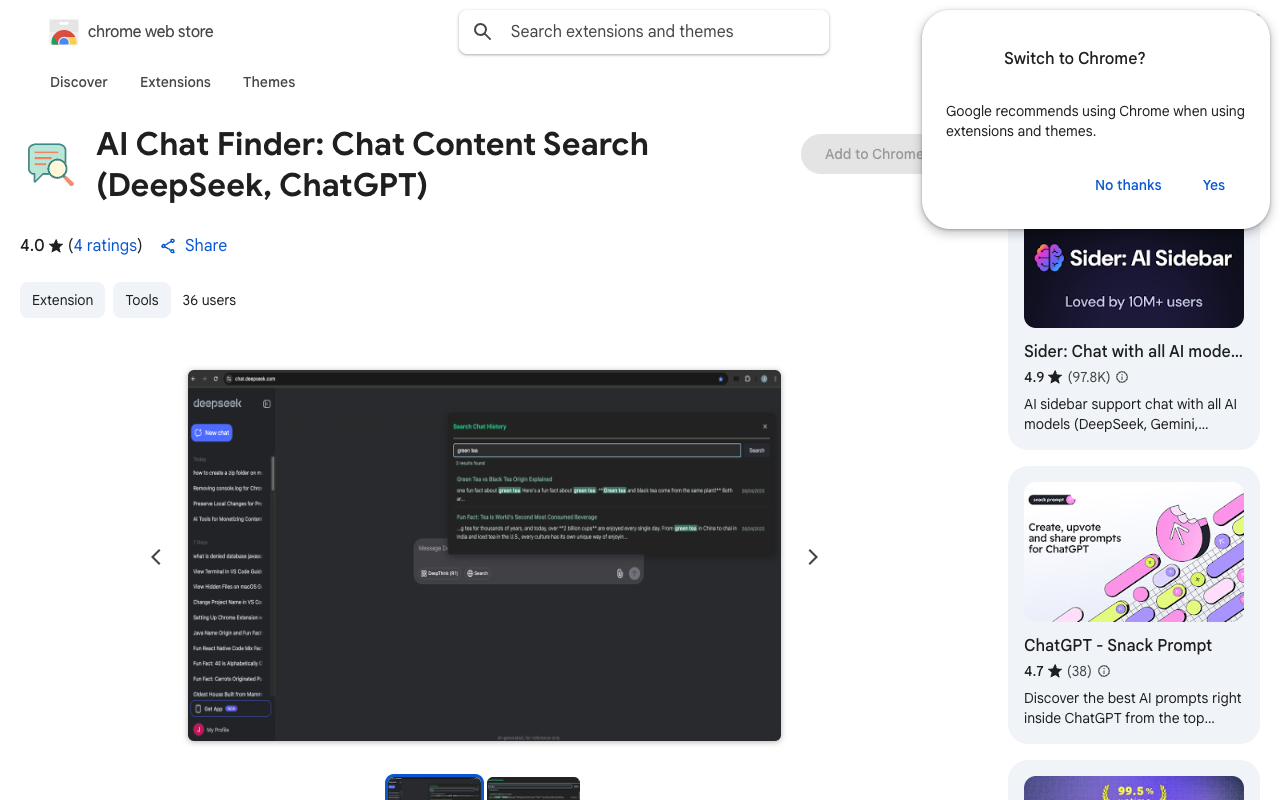Focus the Search extensions and themes field
The image size is (1280, 800).
pyautogui.click(x=644, y=32)
